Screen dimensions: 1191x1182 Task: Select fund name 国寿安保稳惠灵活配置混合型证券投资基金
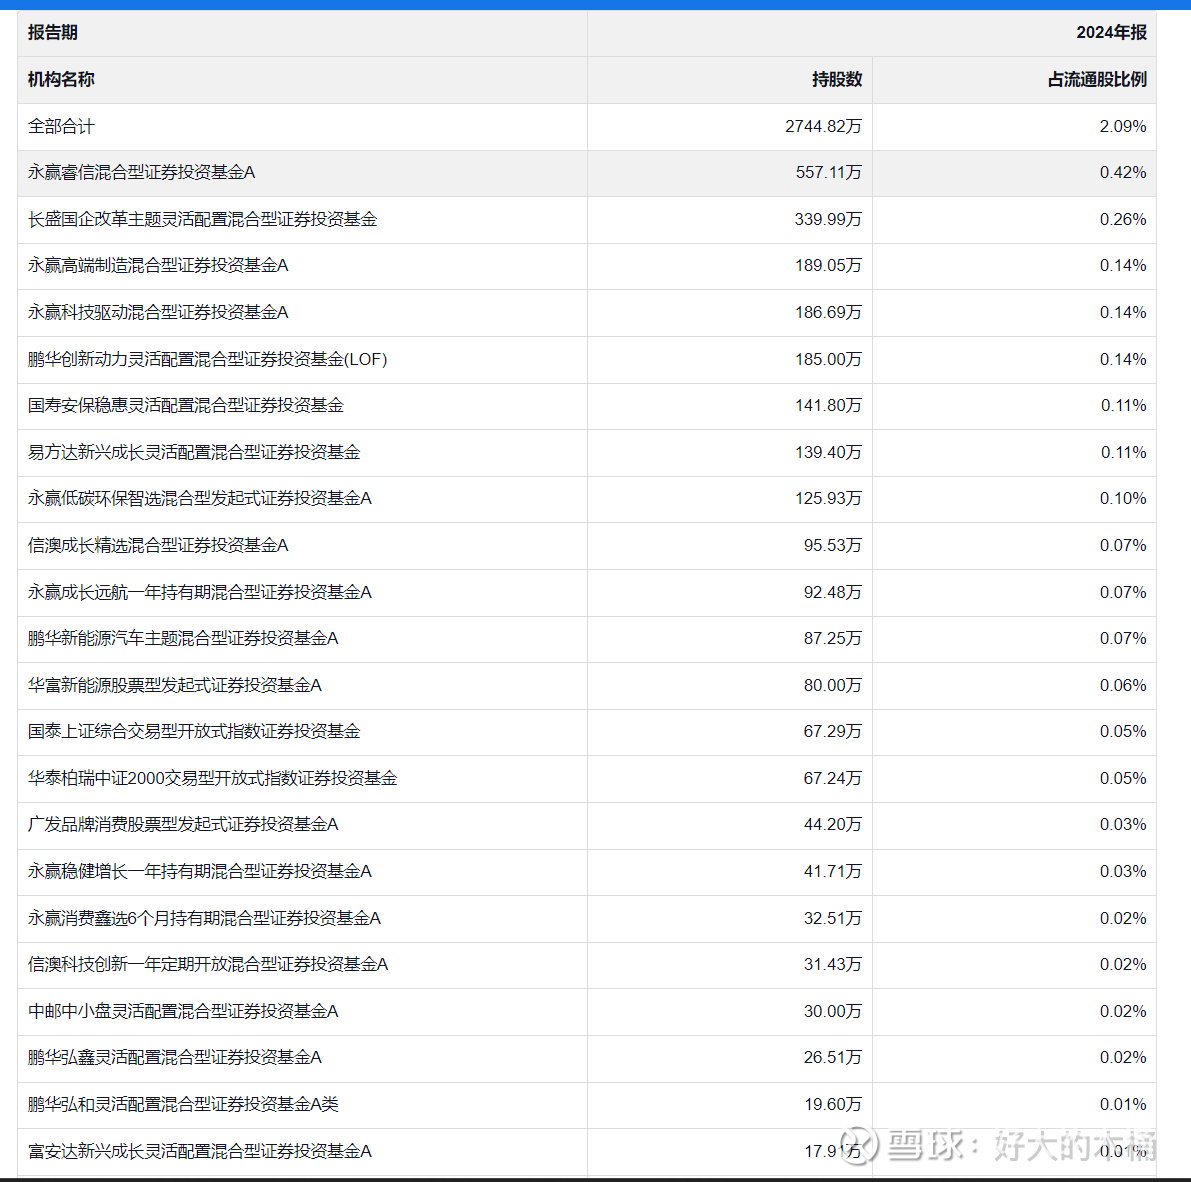185,406
